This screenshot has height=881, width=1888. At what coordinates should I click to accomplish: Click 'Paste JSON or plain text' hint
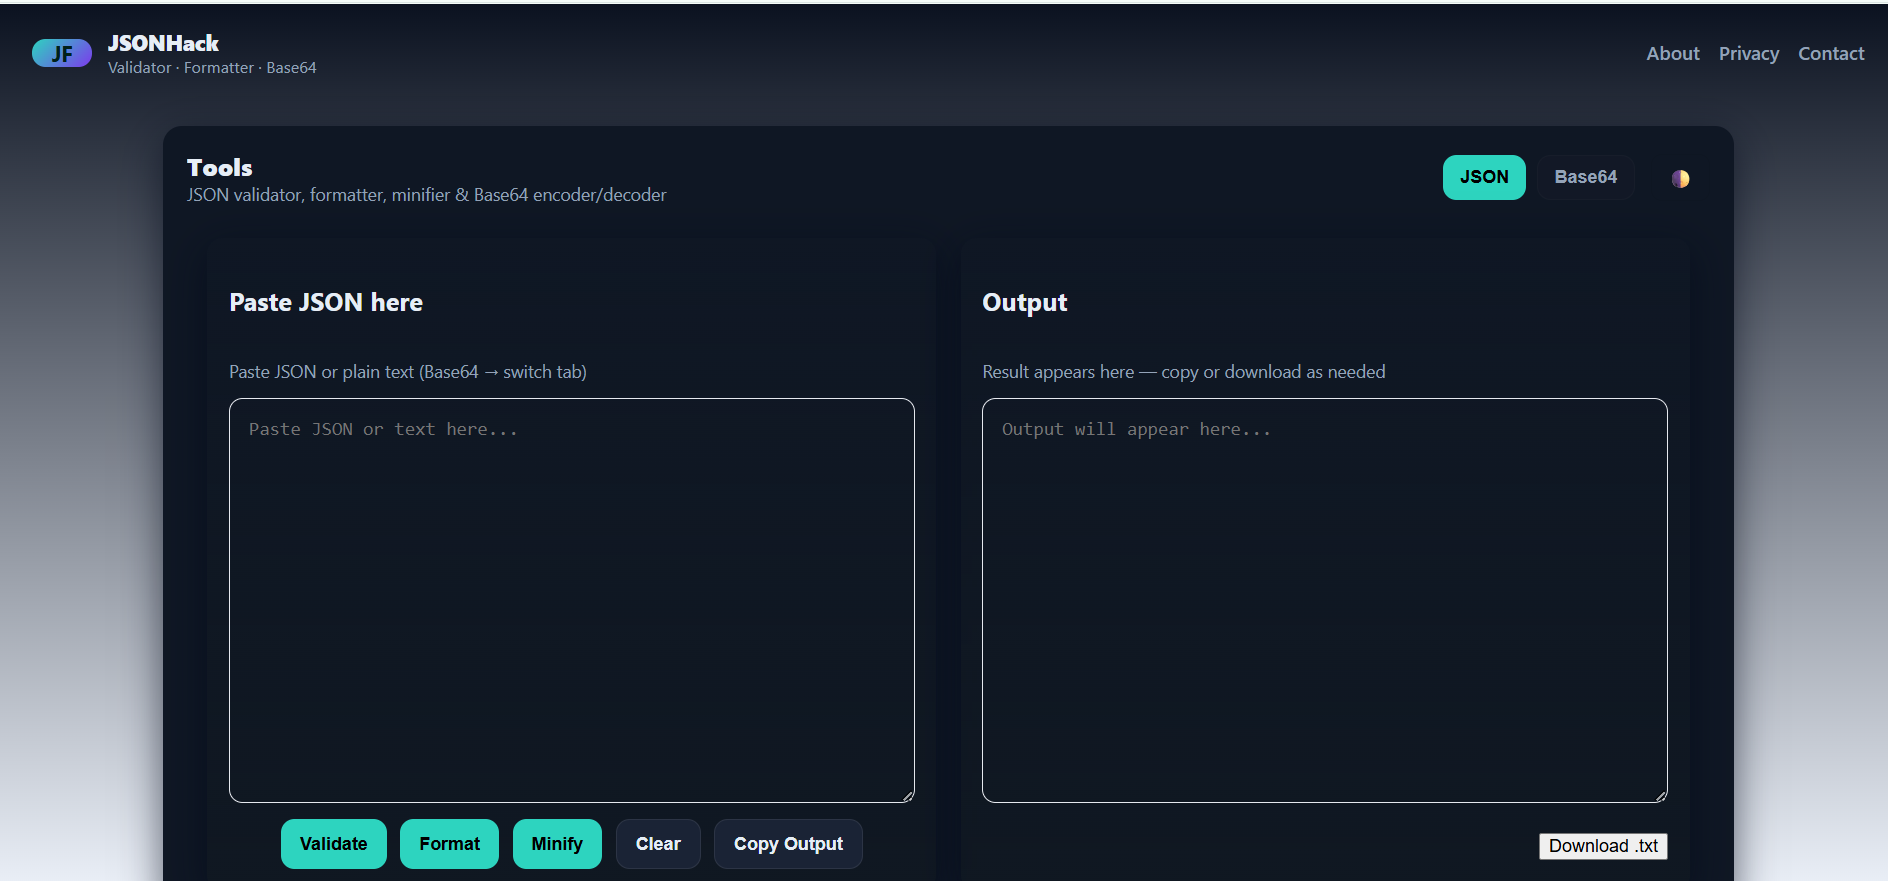click(408, 372)
